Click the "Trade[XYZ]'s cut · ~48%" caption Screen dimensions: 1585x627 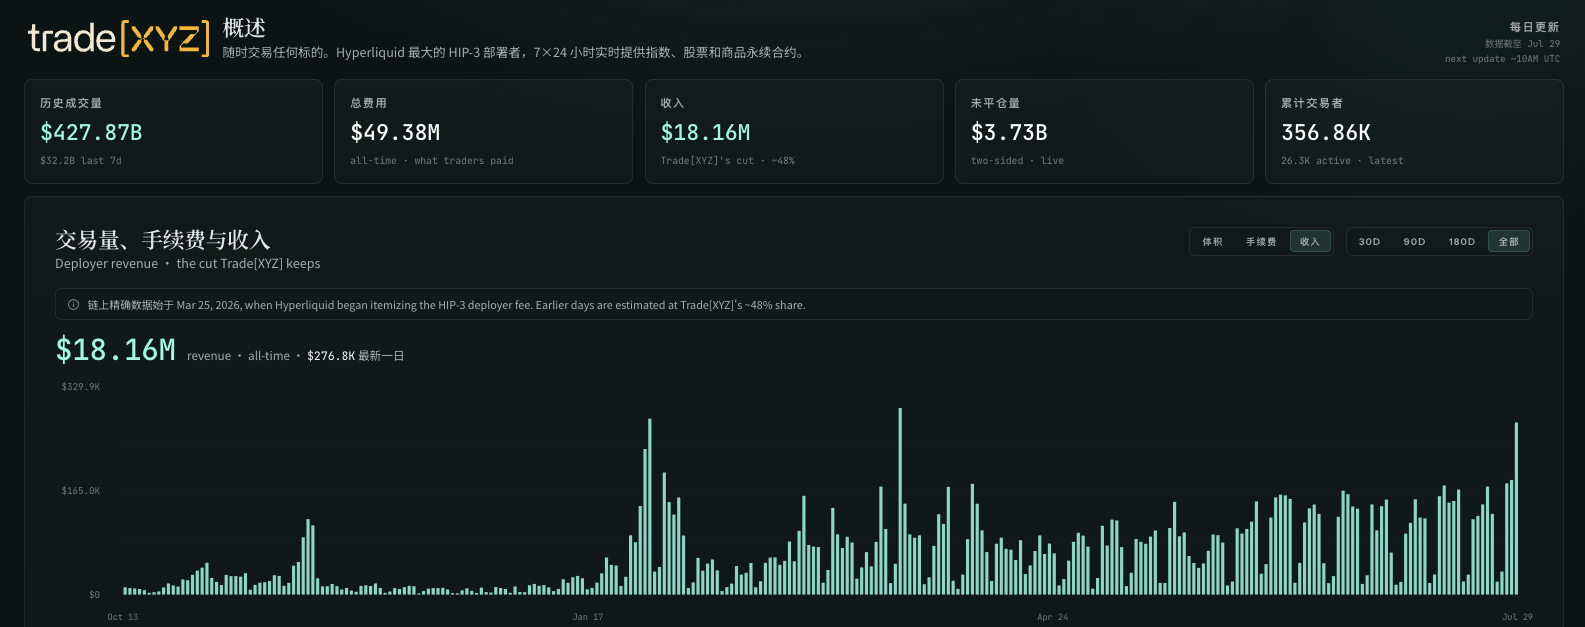(x=728, y=160)
